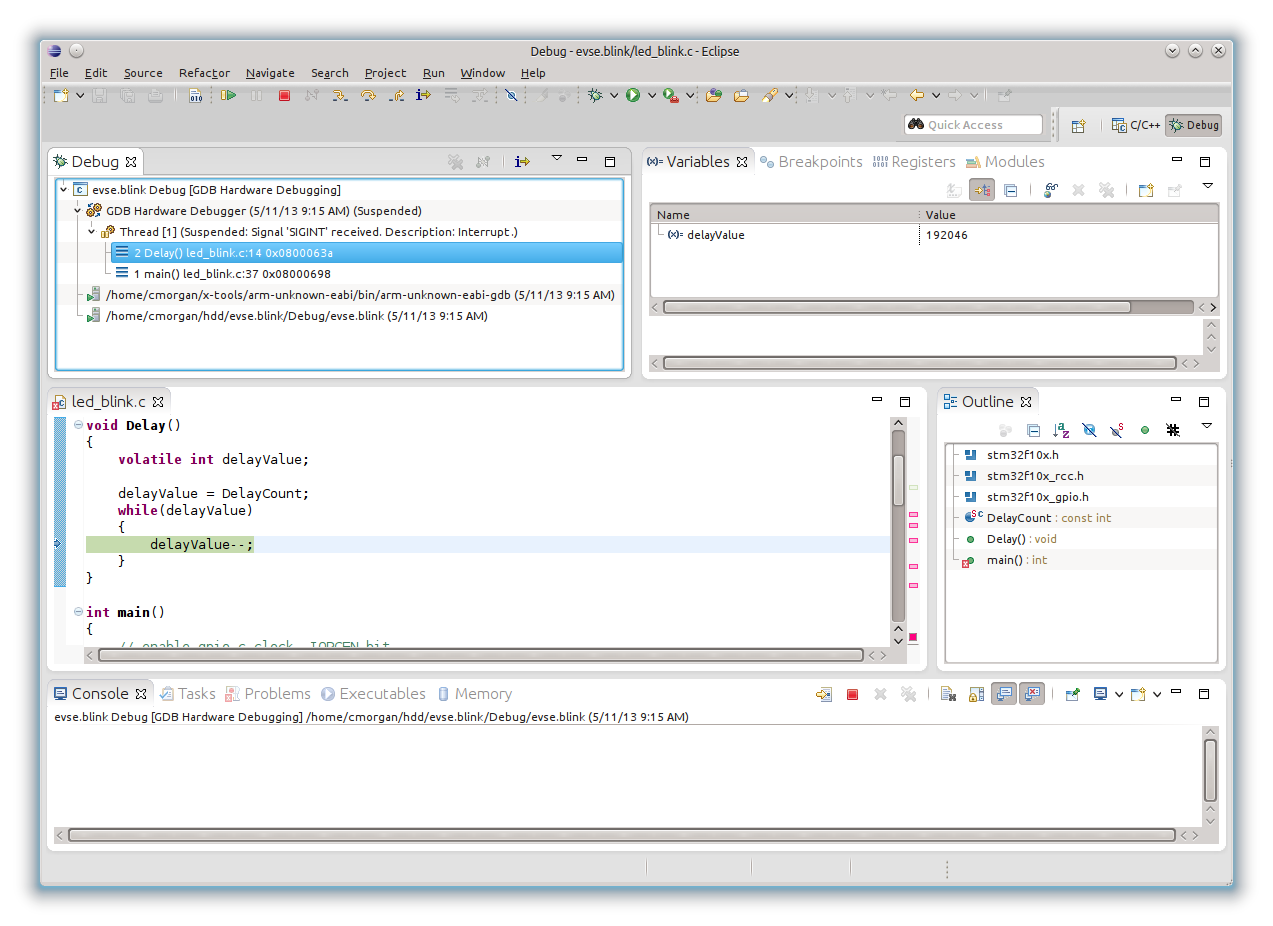Open the dropdown next to New file icon
Image resolution: width=1273 pixels, height=926 pixels.
pyautogui.click(x=80, y=95)
